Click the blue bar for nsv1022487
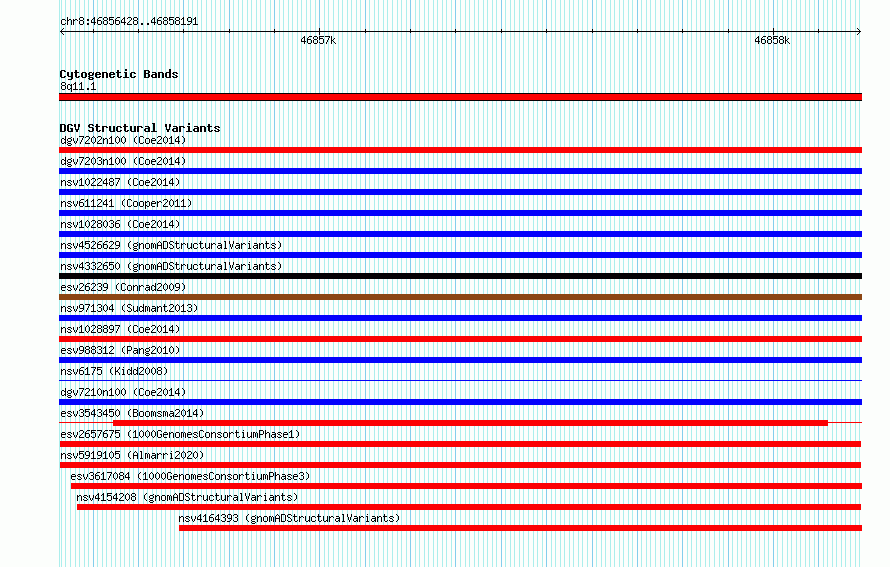 [x=460, y=192]
